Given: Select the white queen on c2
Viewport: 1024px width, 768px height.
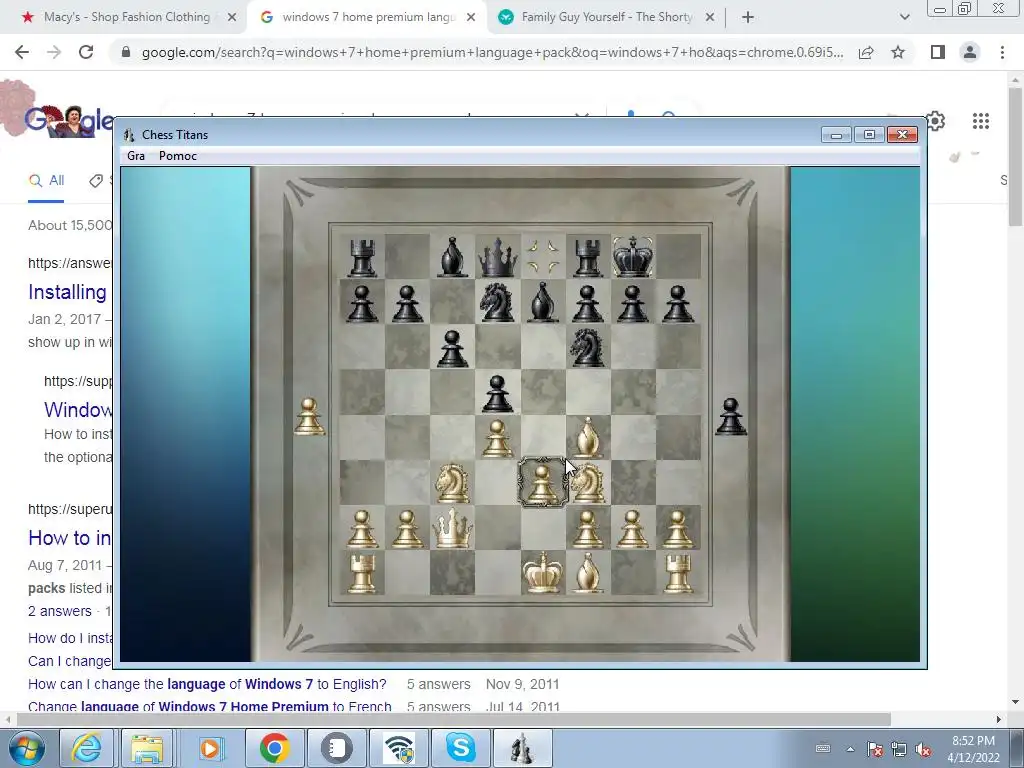Looking at the screenshot, I should coord(453,528).
